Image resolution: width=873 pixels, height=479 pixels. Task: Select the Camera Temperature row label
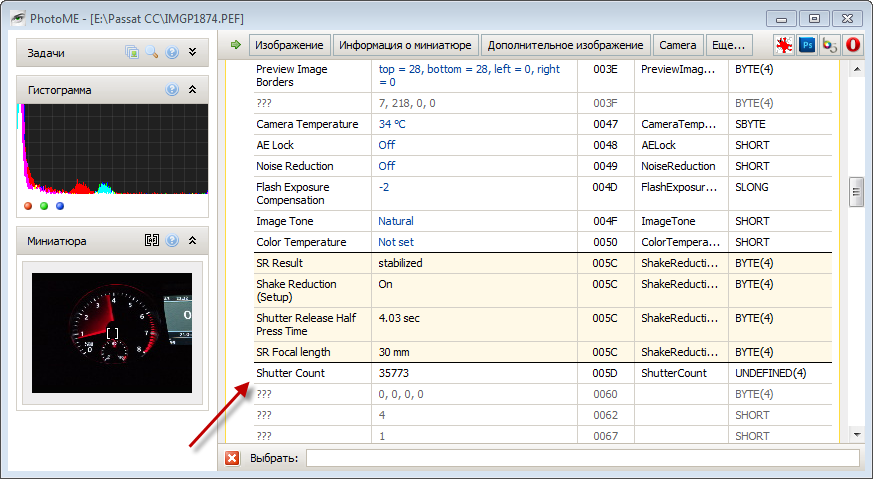(x=307, y=124)
